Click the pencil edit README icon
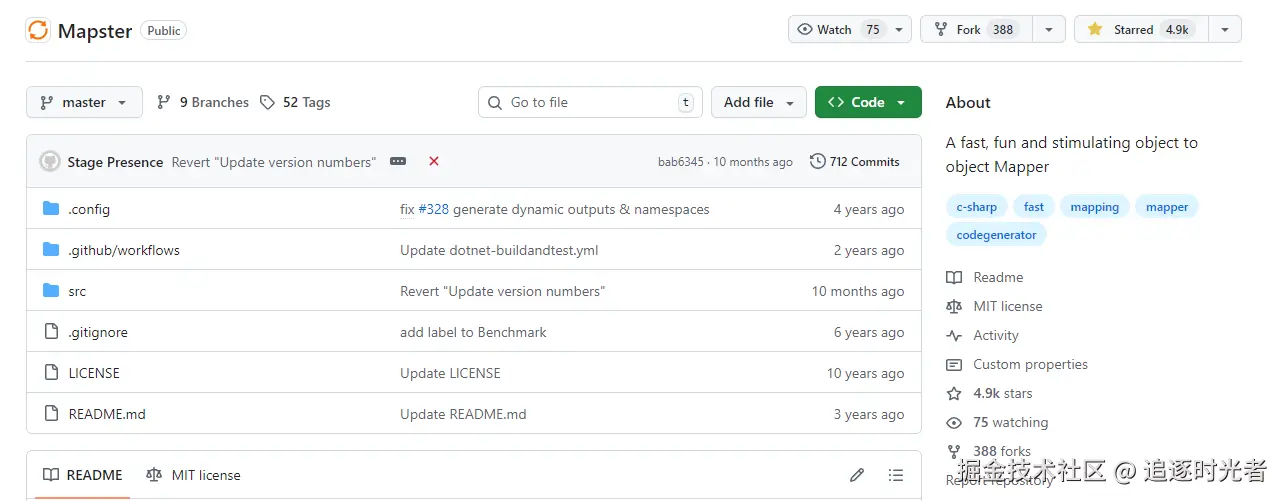Image resolution: width=1284 pixels, height=501 pixels. pos(857,475)
